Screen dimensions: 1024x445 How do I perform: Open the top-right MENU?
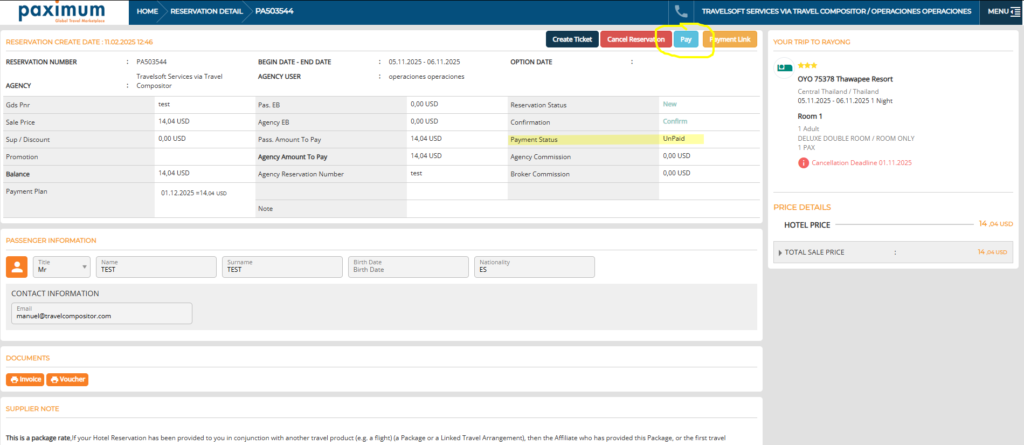pyautogui.click(x=1002, y=11)
